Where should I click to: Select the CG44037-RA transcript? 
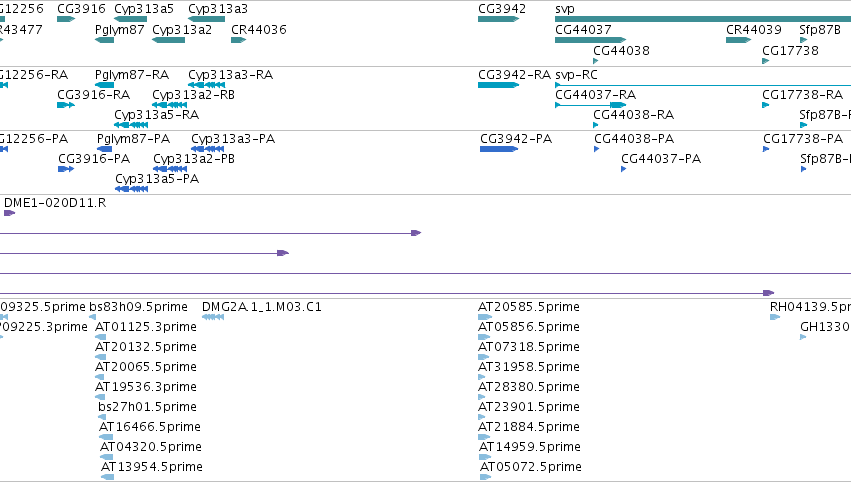point(590,105)
